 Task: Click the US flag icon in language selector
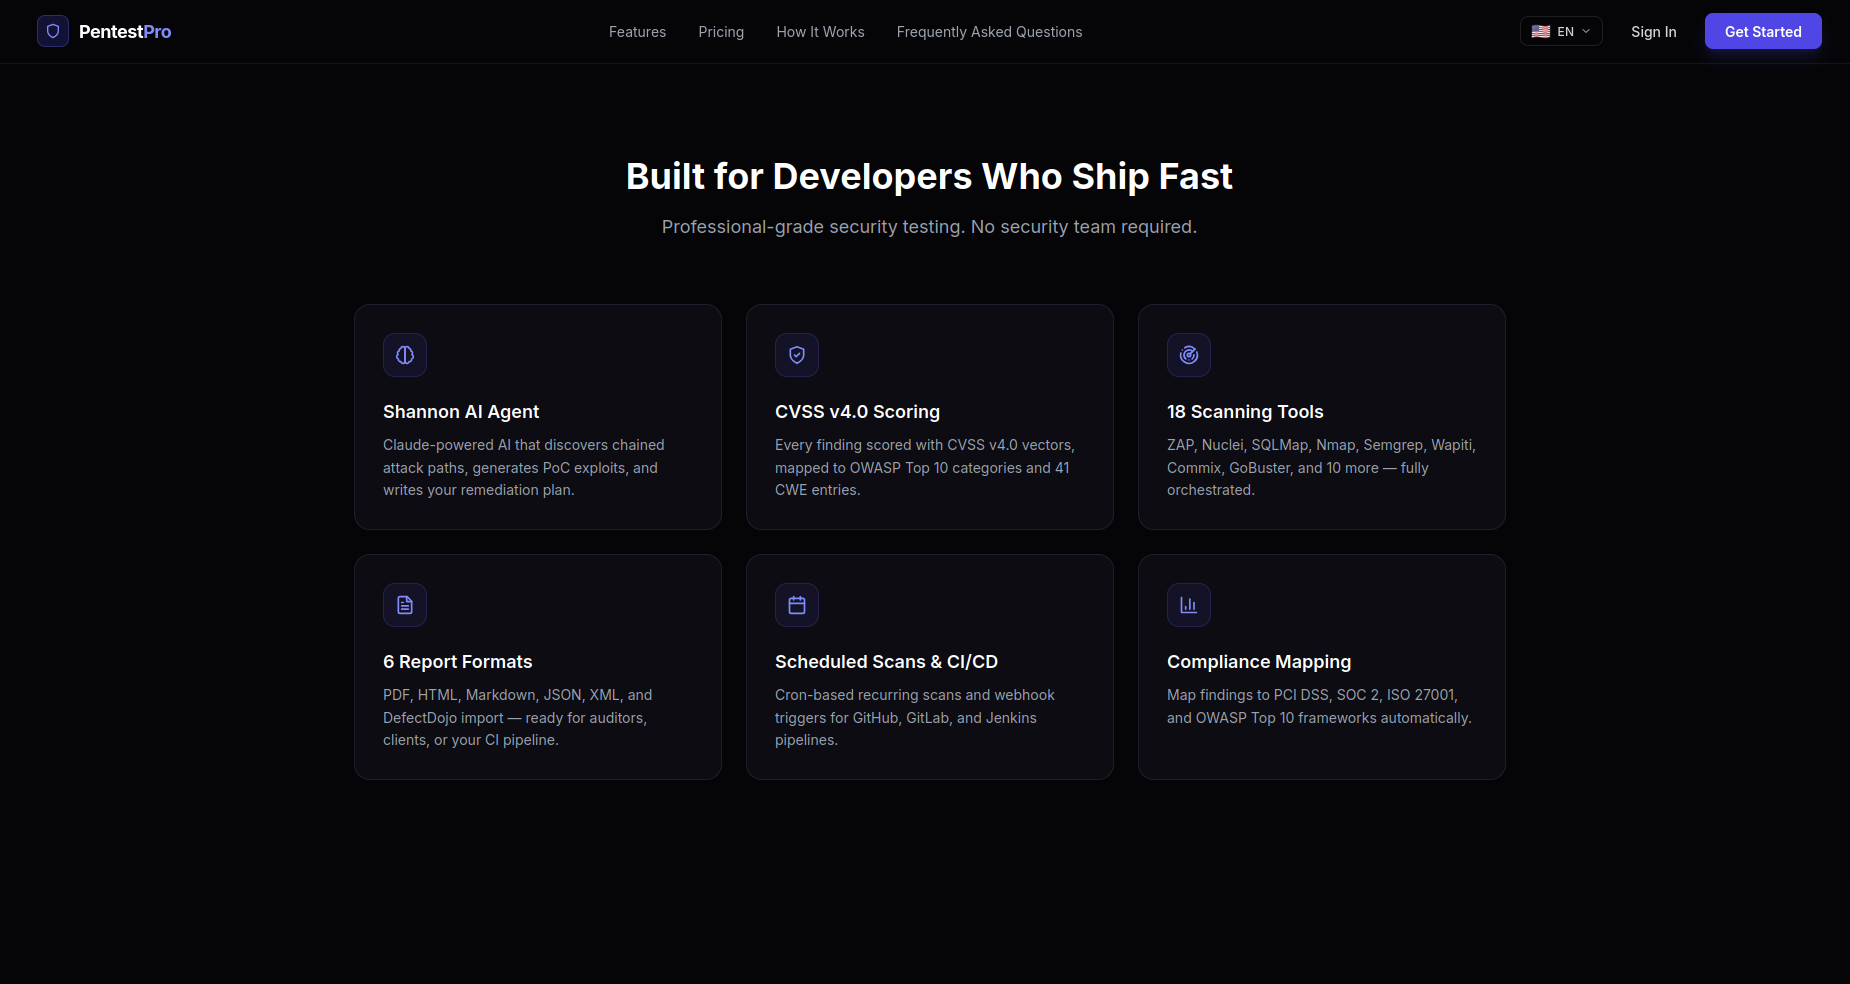(x=1541, y=32)
